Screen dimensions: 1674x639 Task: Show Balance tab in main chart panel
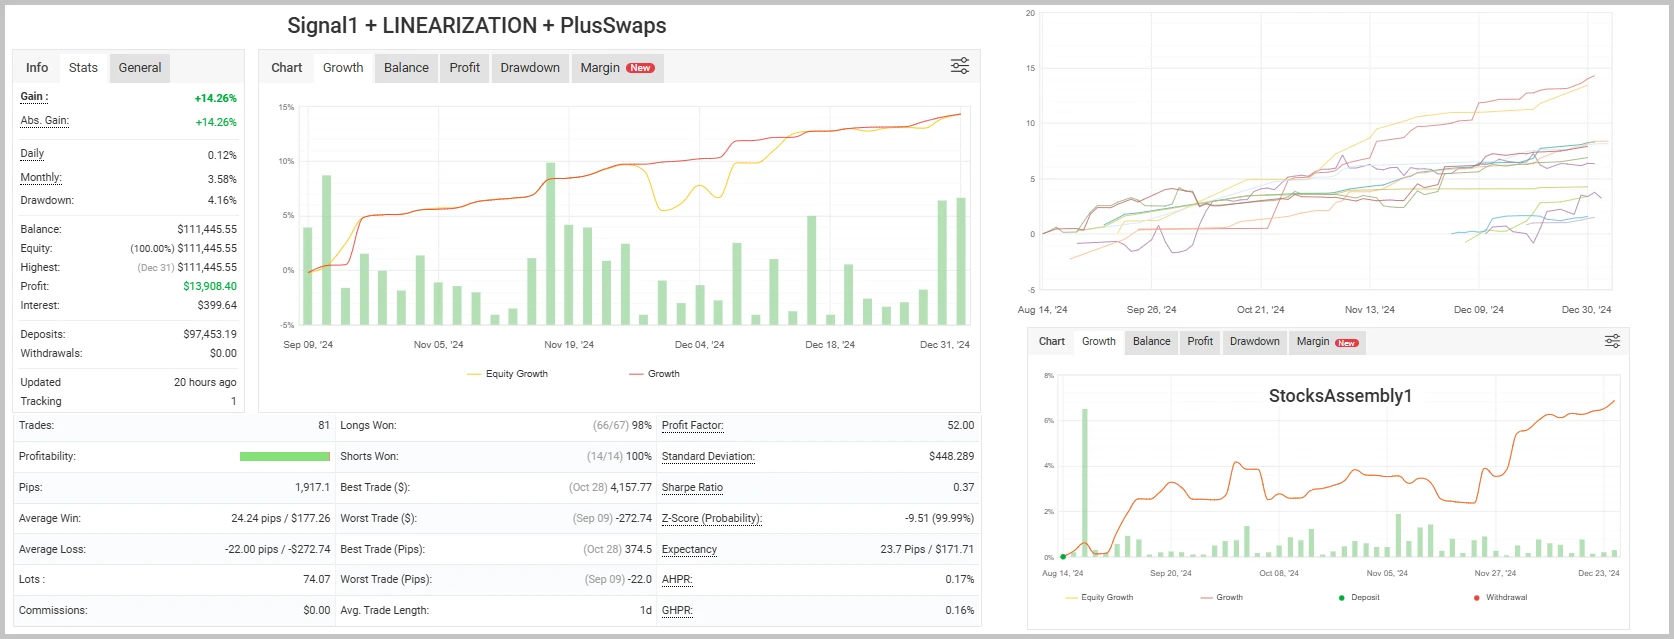(x=406, y=68)
